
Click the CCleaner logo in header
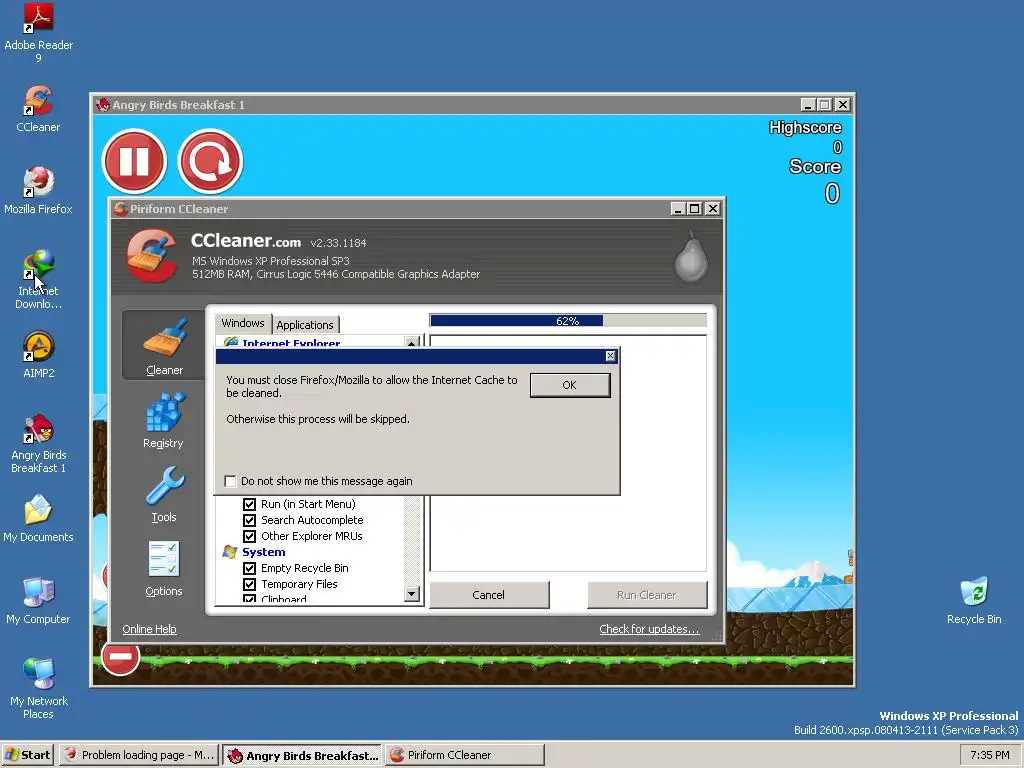tap(152, 255)
